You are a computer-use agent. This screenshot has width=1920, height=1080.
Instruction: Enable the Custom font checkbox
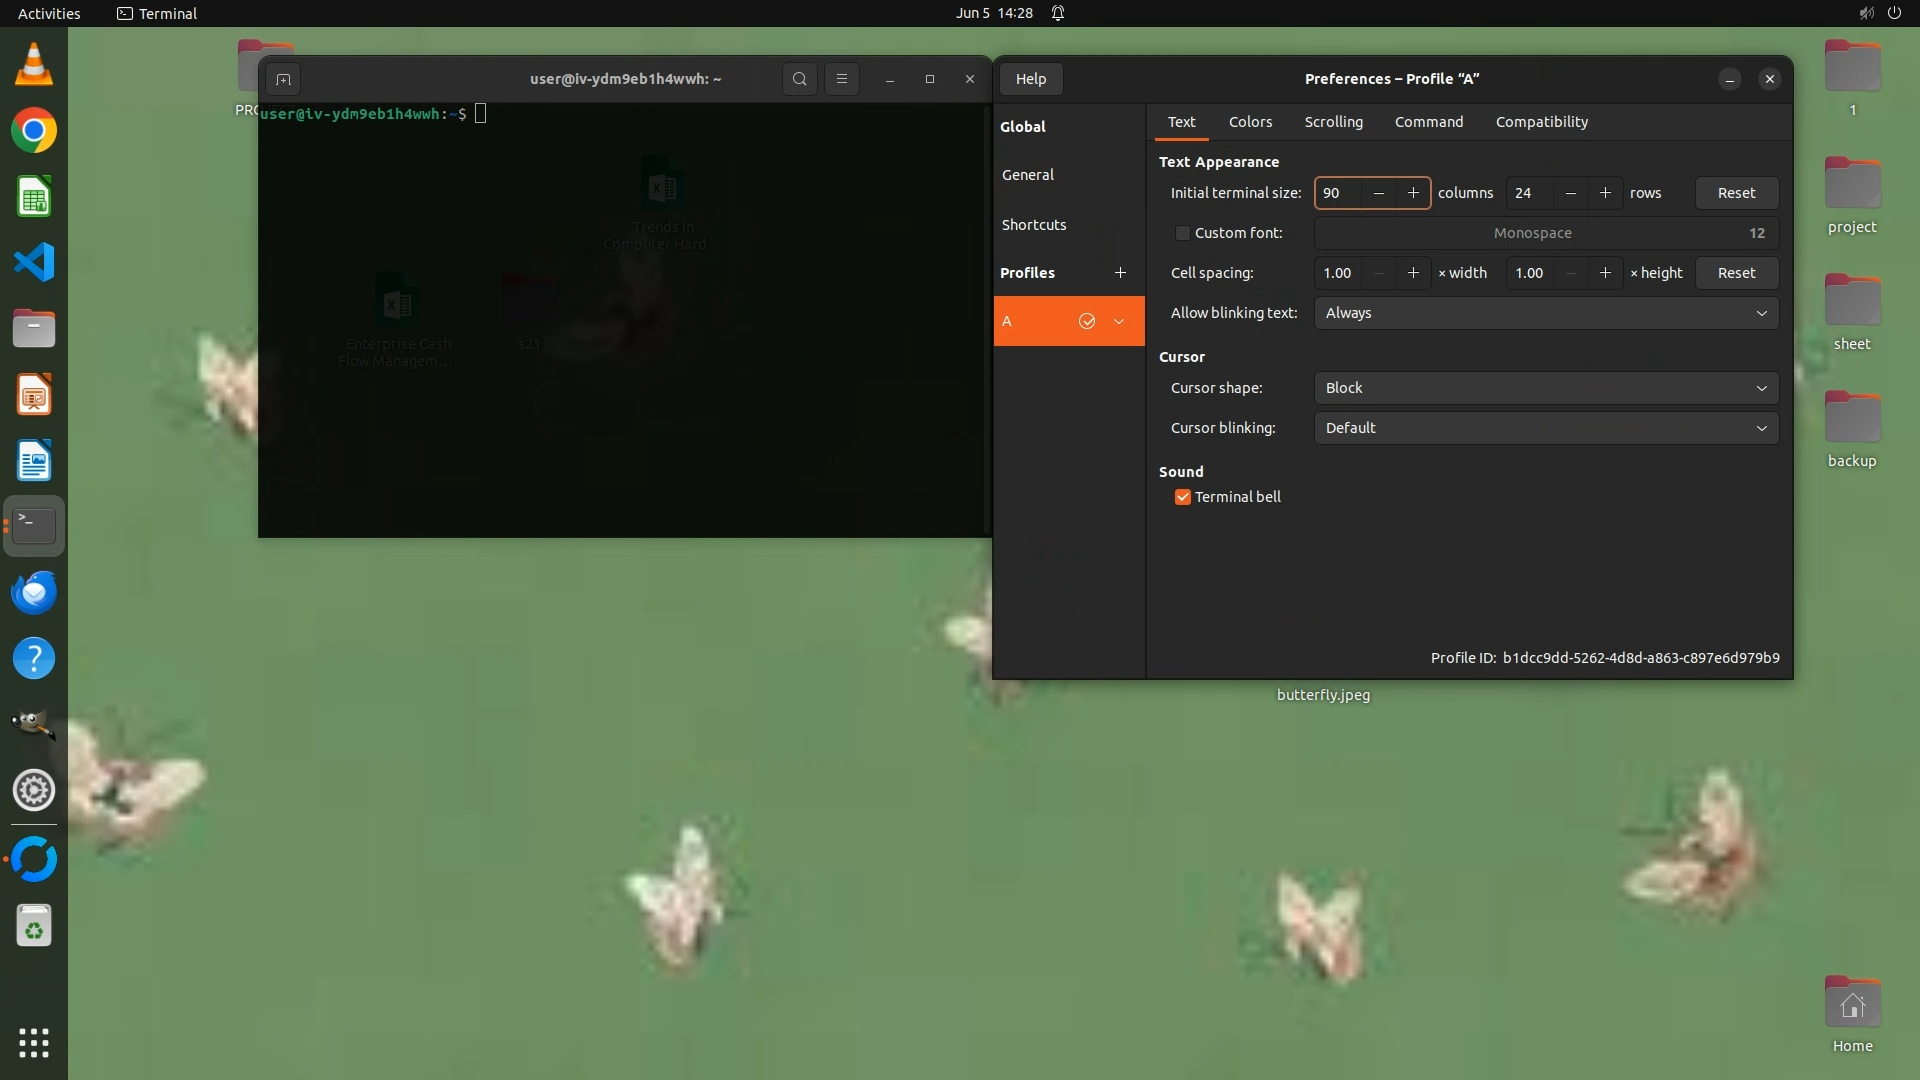coord(1183,233)
